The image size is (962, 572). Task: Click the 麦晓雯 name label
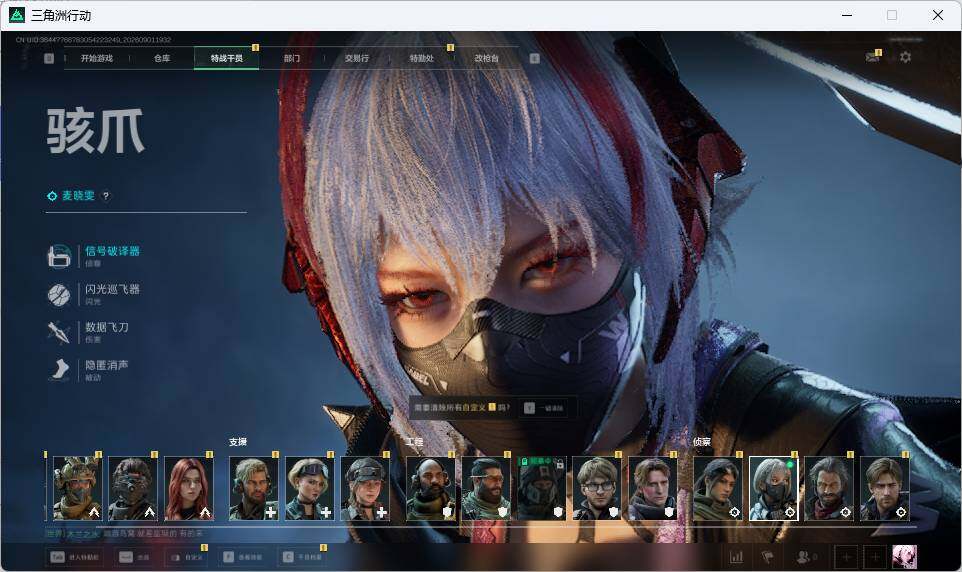pyautogui.click(x=78, y=196)
